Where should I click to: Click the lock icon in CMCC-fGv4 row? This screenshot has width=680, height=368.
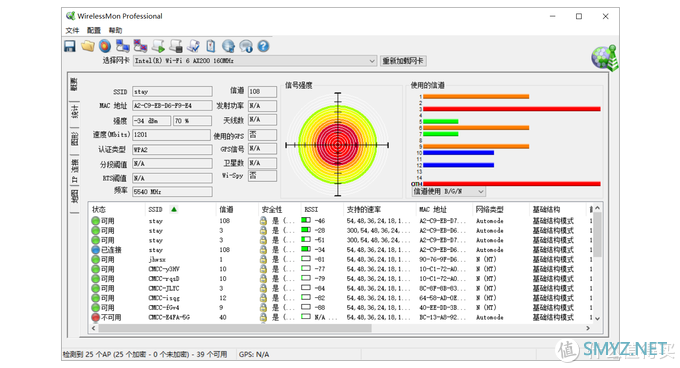pyautogui.click(x=263, y=308)
